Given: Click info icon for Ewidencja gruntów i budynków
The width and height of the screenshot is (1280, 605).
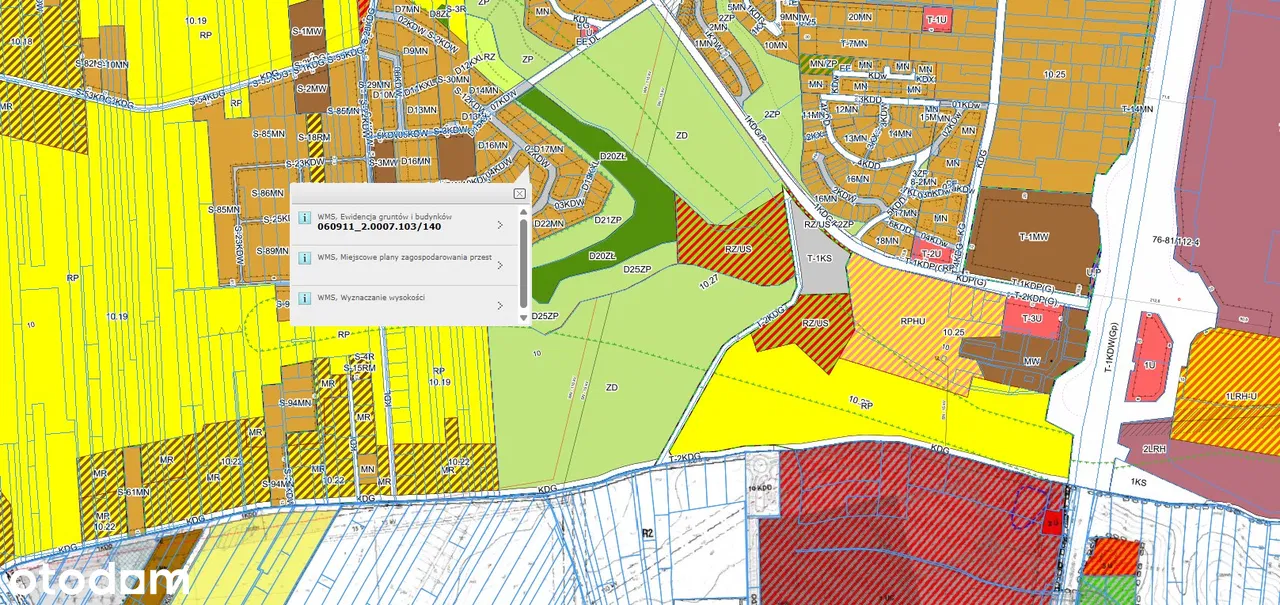Looking at the screenshot, I should [x=304, y=219].
